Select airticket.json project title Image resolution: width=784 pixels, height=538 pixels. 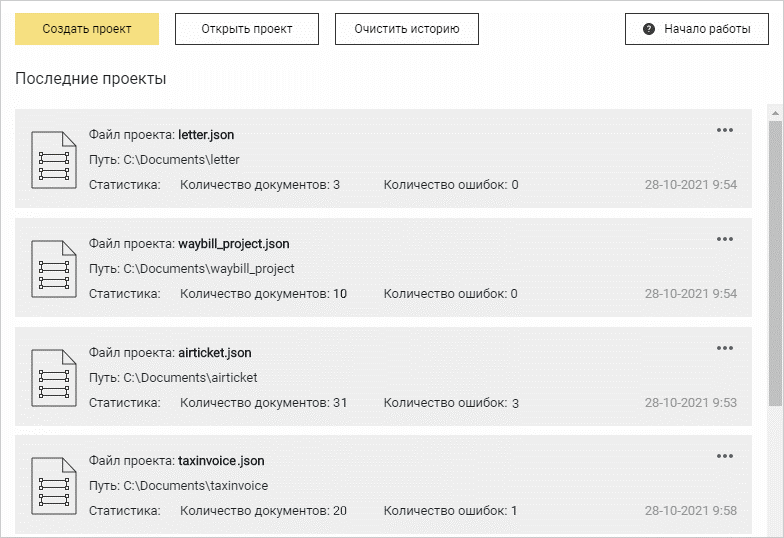pyautogui.click(x=214, y=352)
